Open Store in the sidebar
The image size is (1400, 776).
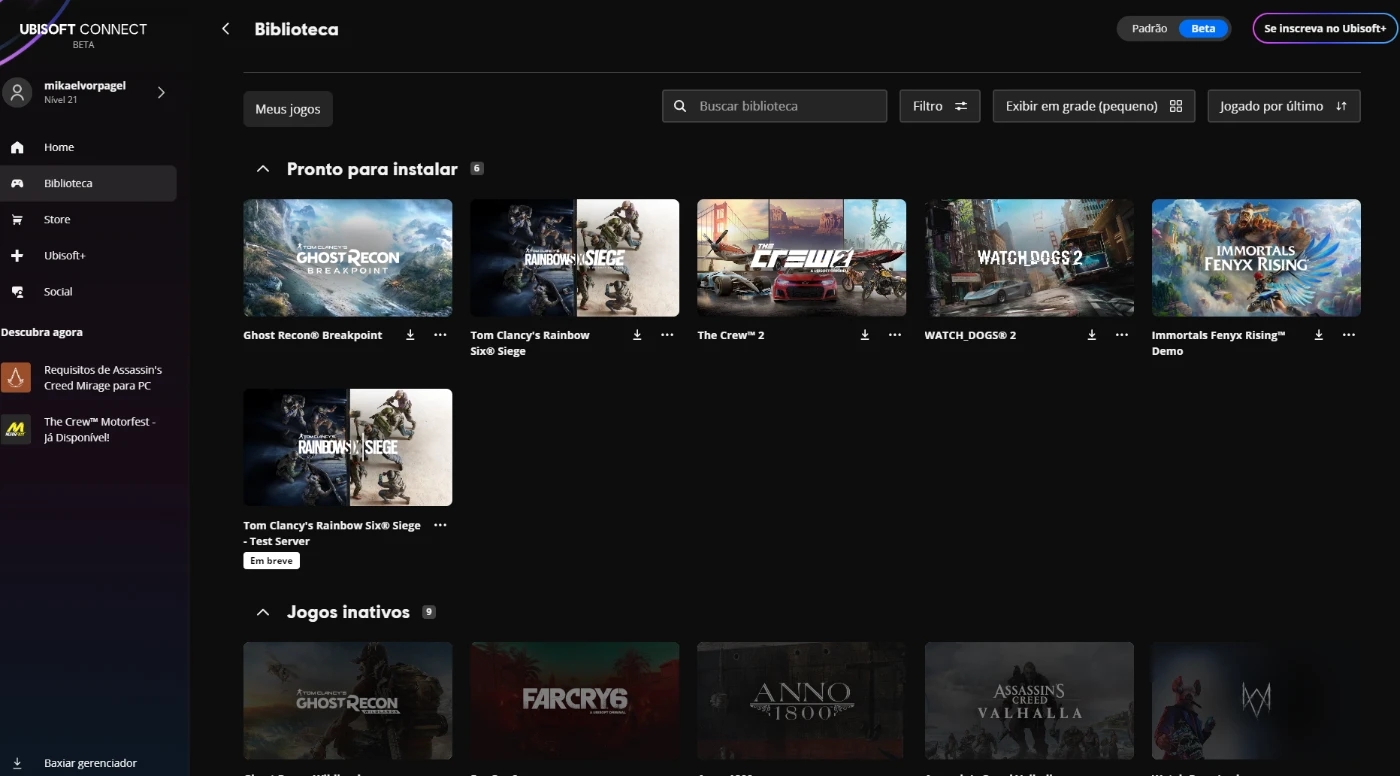click(88, 219)
